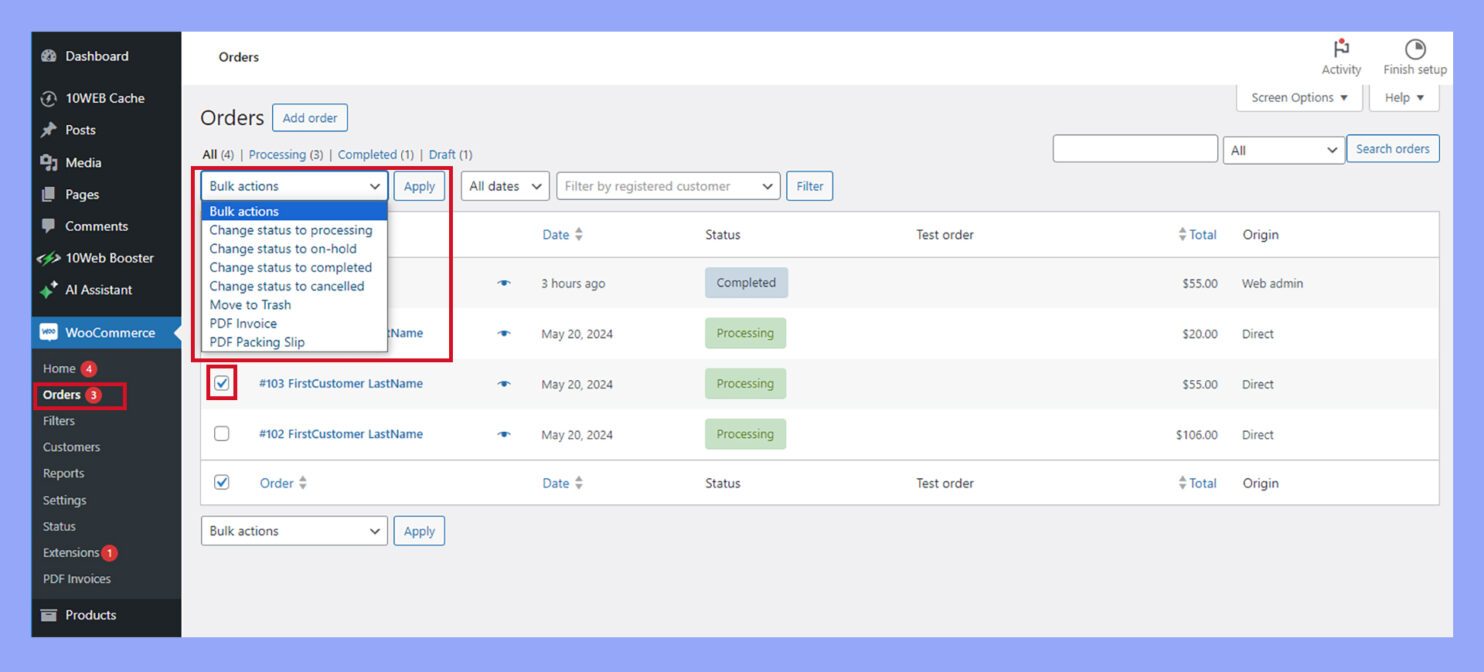The height and width of the screenshot is (672, 1484).
Task: Click the 10Web Booster lightning icon
Action: tap(48, 258)
